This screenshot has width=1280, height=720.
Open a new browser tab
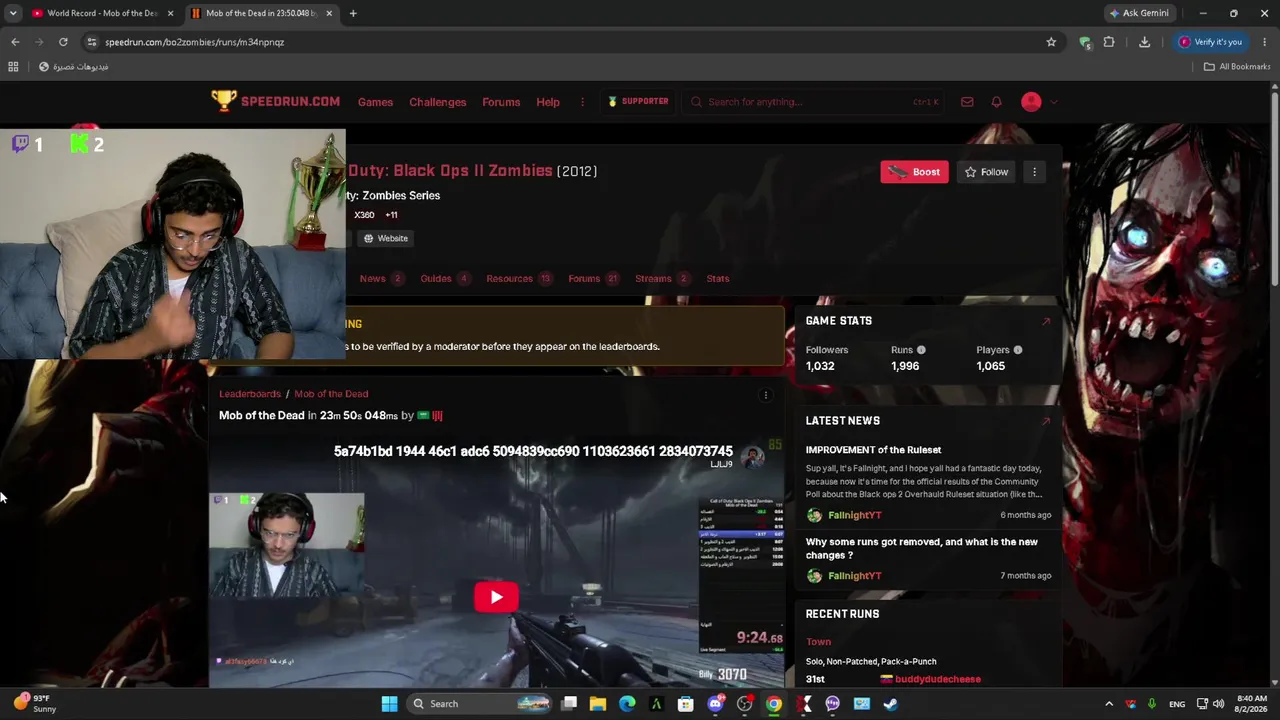click(x=353, y=13)
